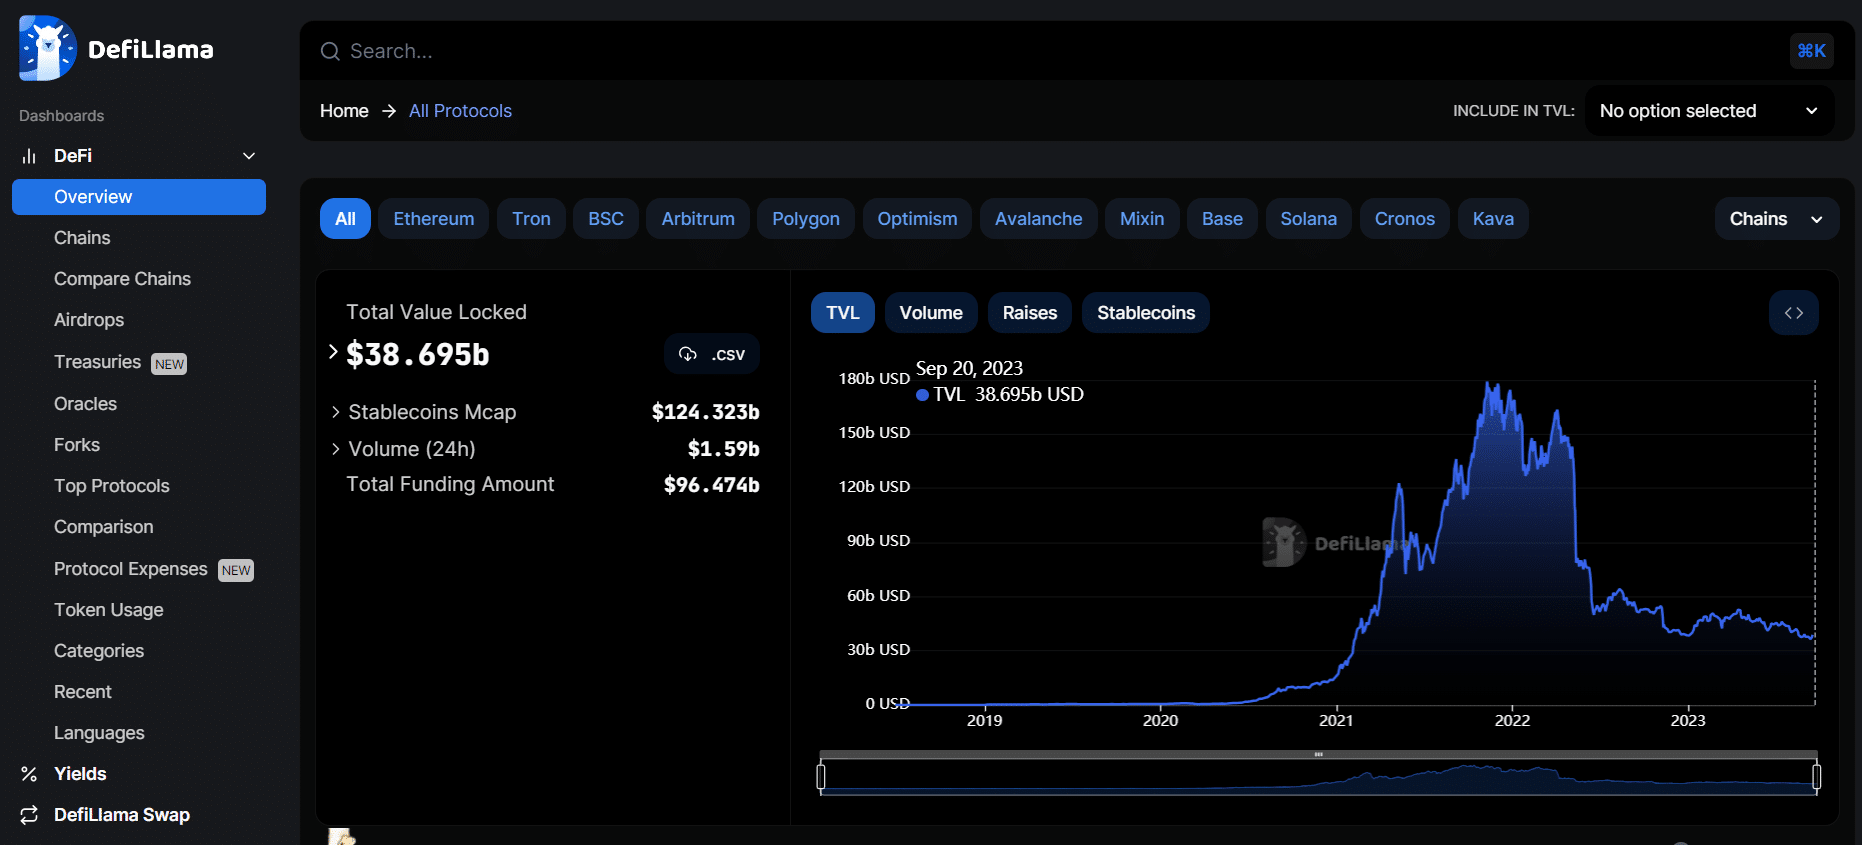Filter by Kava chain
Screen dimensions: 1862x845
[x=1493, y=219]
